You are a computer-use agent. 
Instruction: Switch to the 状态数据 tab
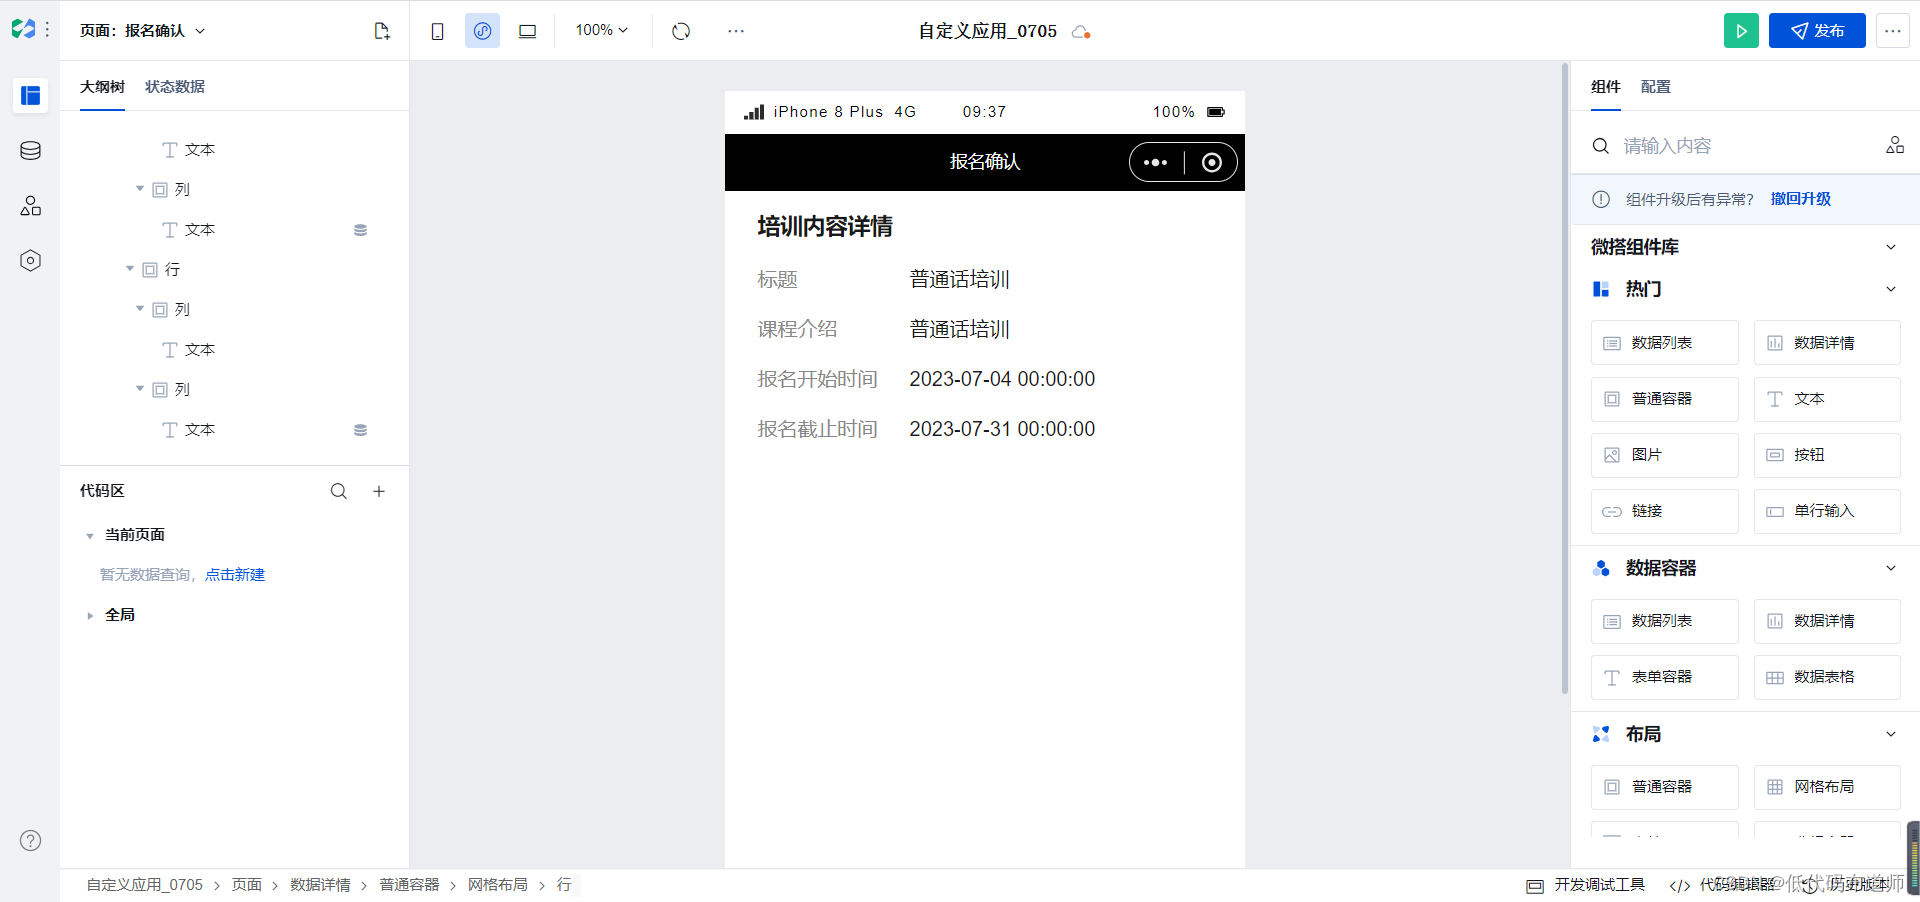click(175, 87)
